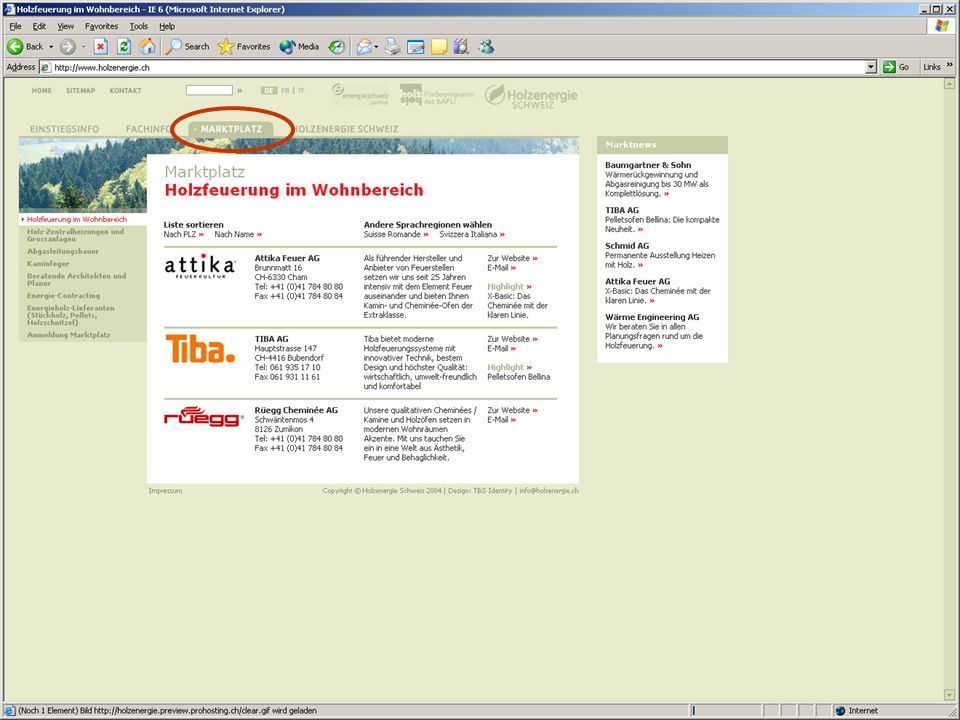The image size is (960, 720).
Task: Open the KONTAKT link
Action: [126, 91]
